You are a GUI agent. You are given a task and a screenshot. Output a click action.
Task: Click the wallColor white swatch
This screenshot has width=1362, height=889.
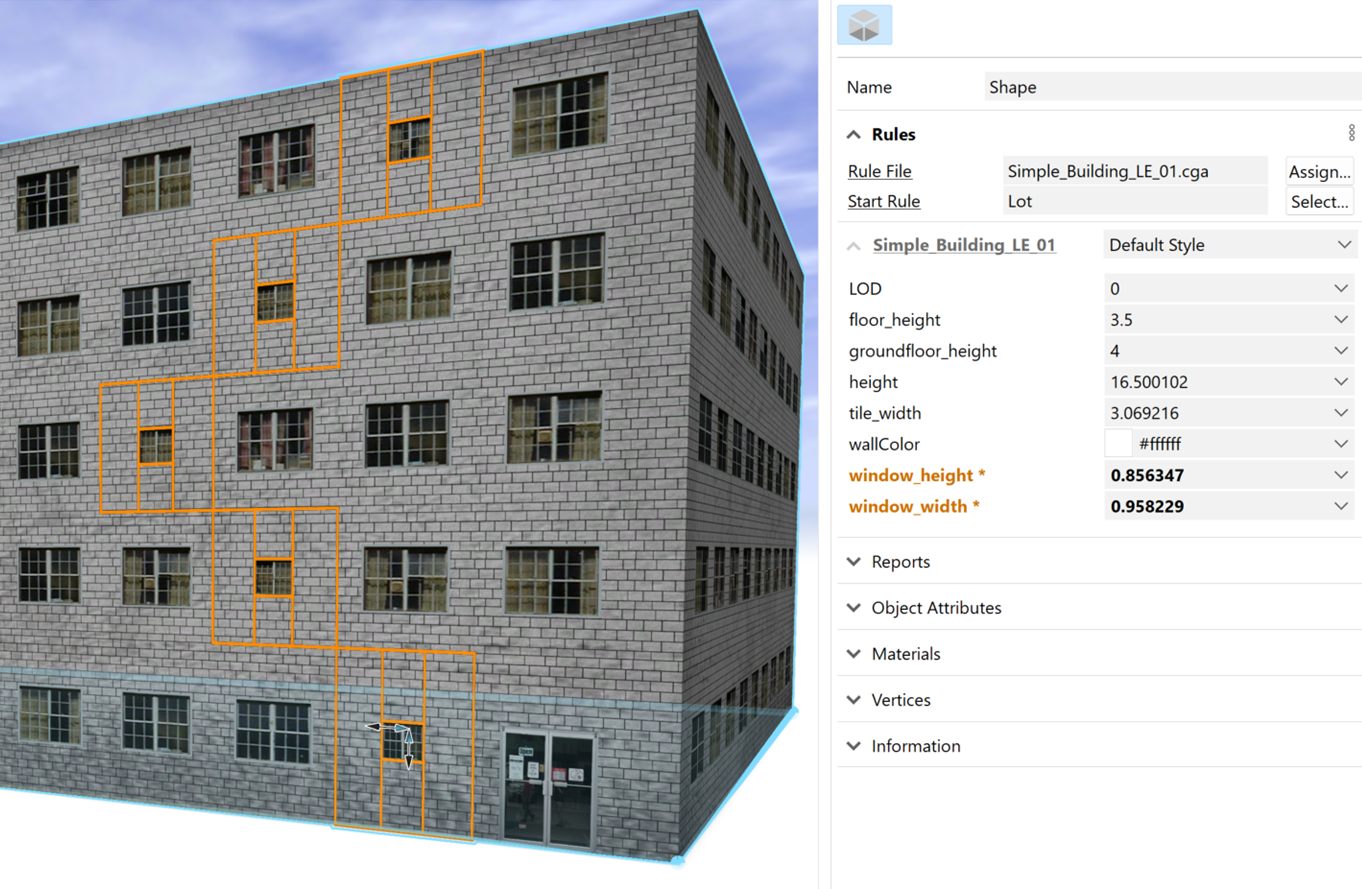(x=1118, y=443)
